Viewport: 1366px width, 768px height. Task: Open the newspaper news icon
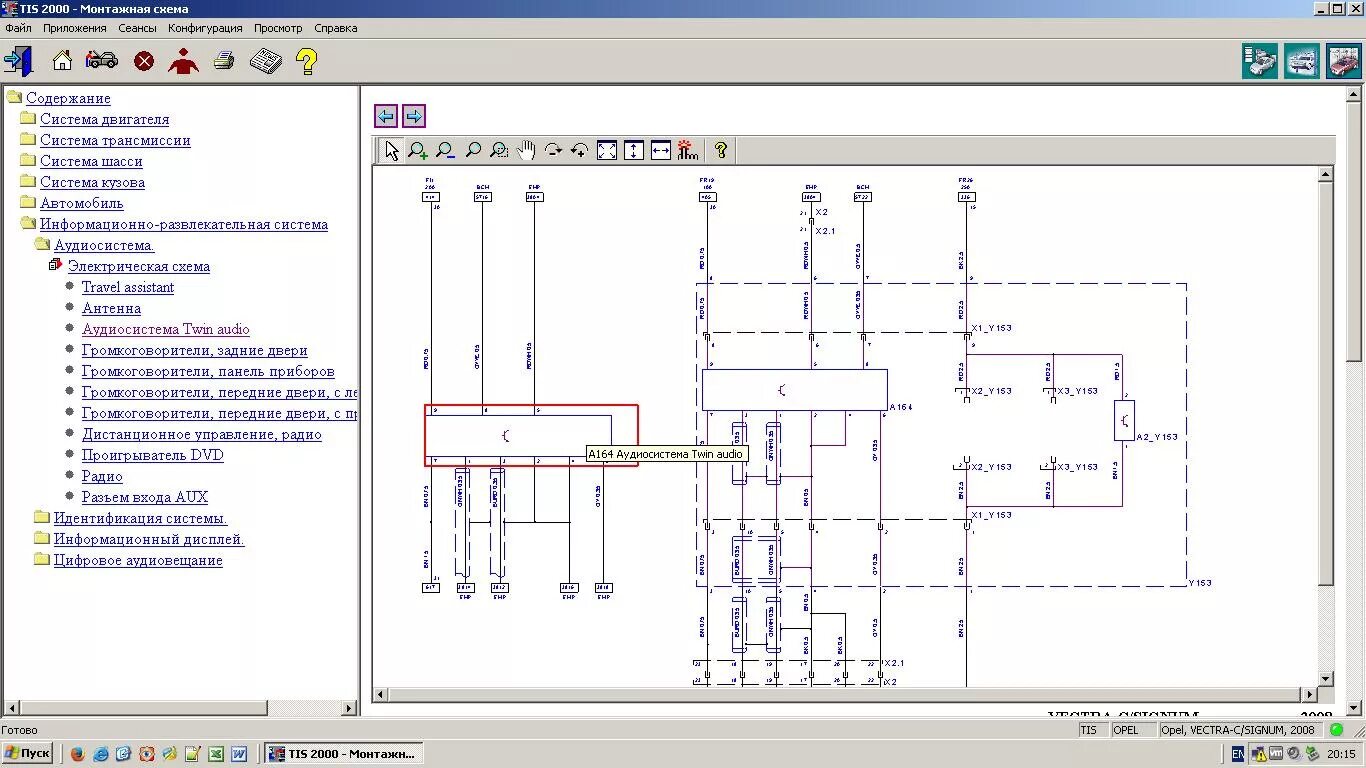(266, 61)
